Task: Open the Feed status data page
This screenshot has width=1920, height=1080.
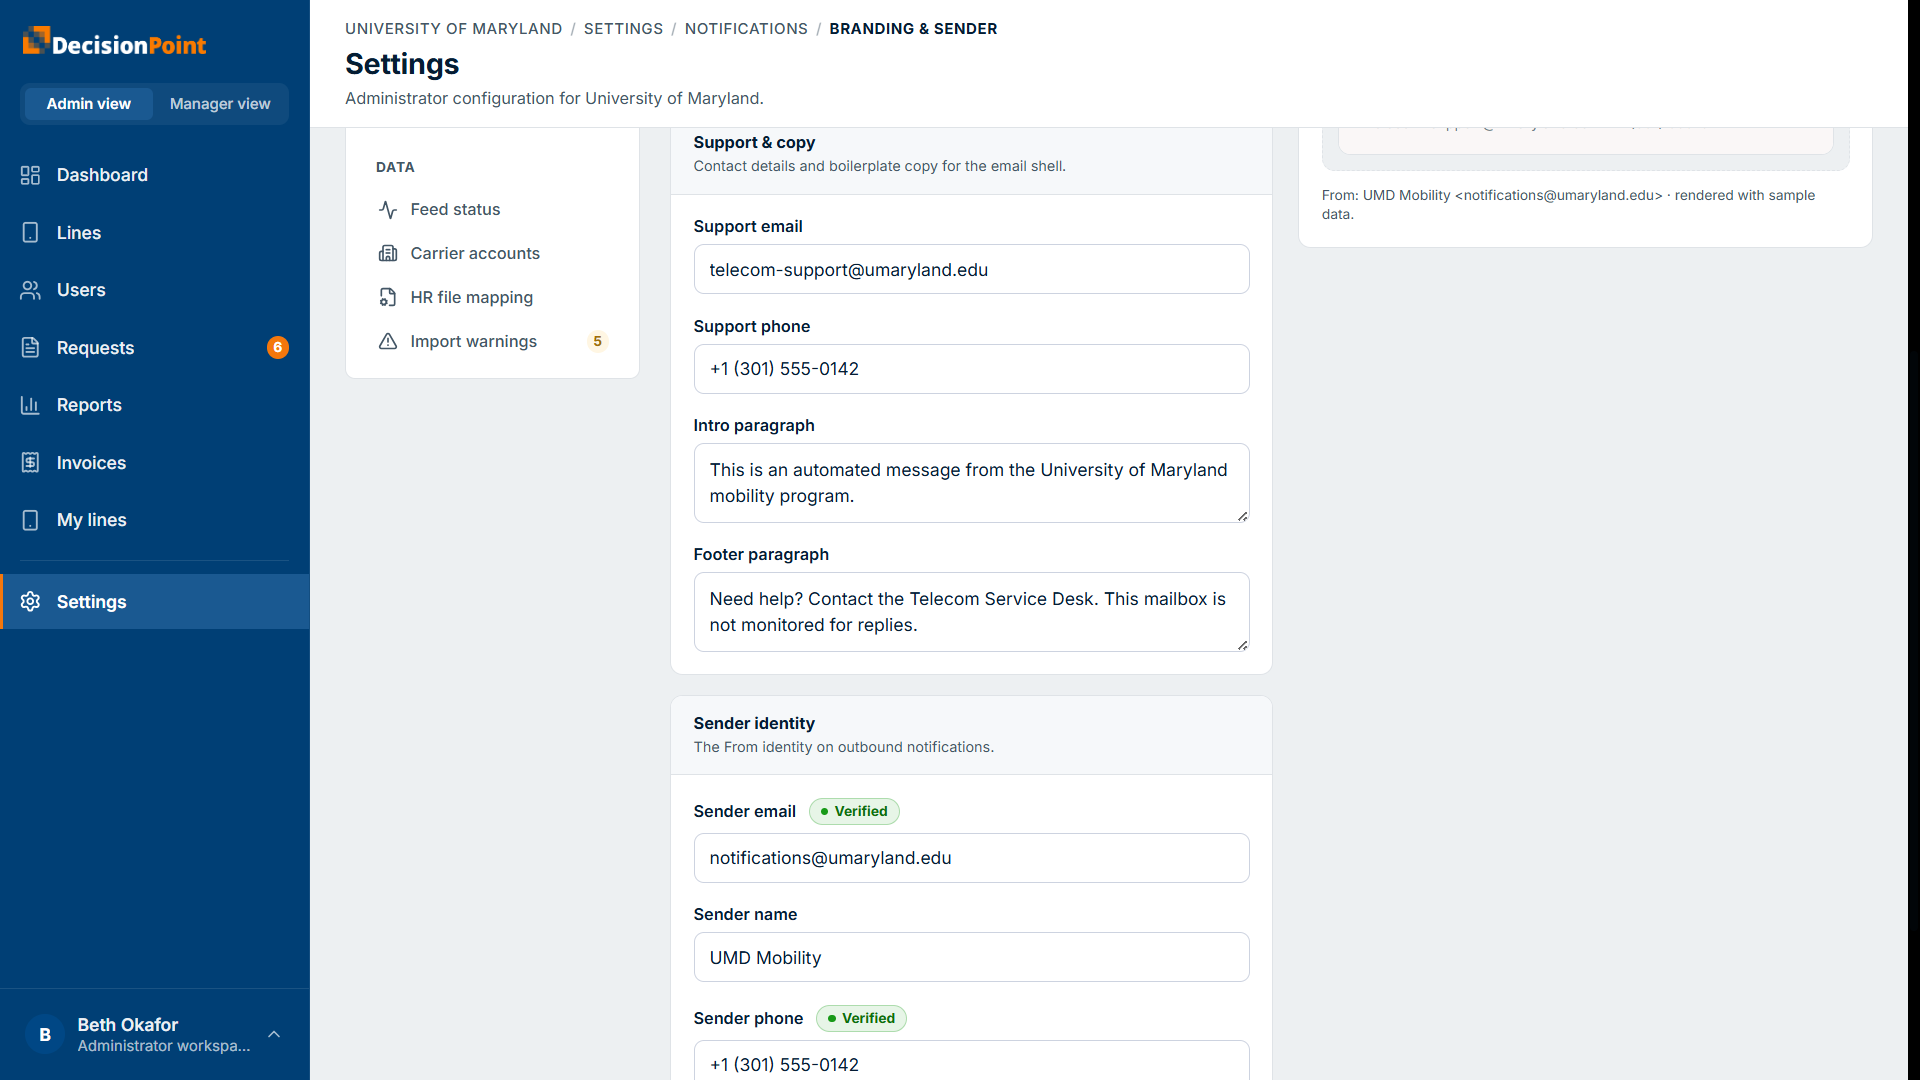Action: [492, 209]
